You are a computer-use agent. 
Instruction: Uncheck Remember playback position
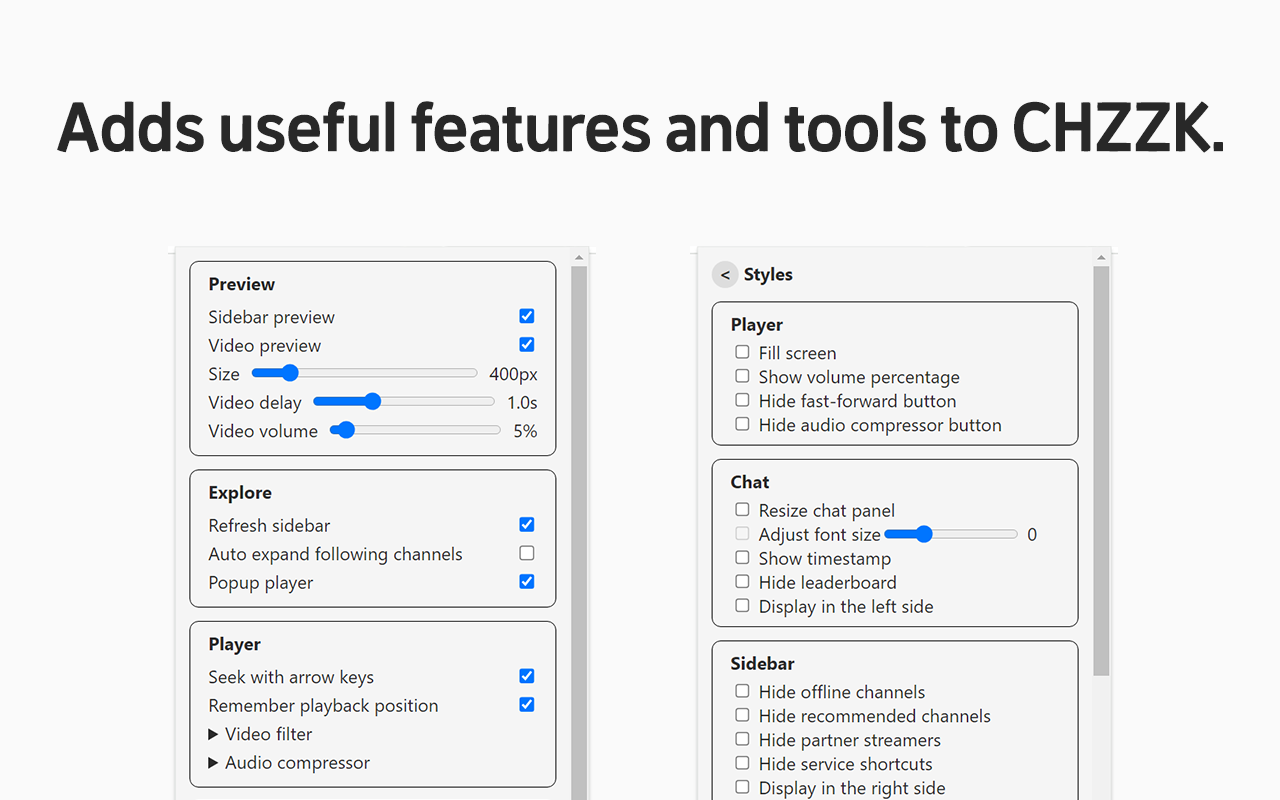[527, 705]
